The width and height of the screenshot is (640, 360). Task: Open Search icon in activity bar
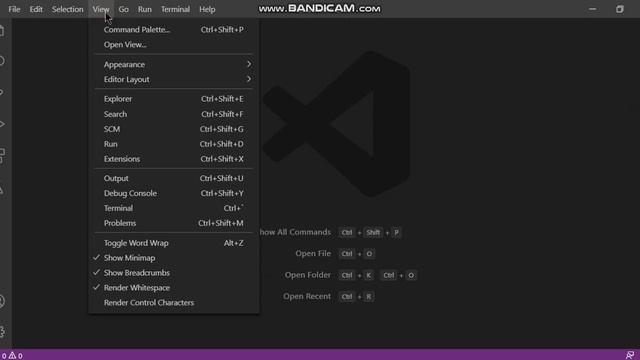[x=2, y=61]
